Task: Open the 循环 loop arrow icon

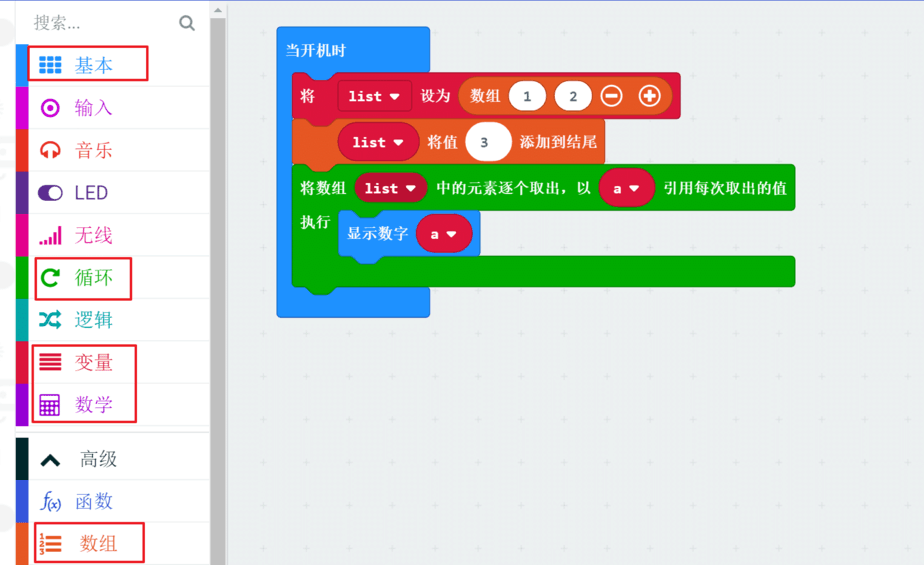Action: 50,278
